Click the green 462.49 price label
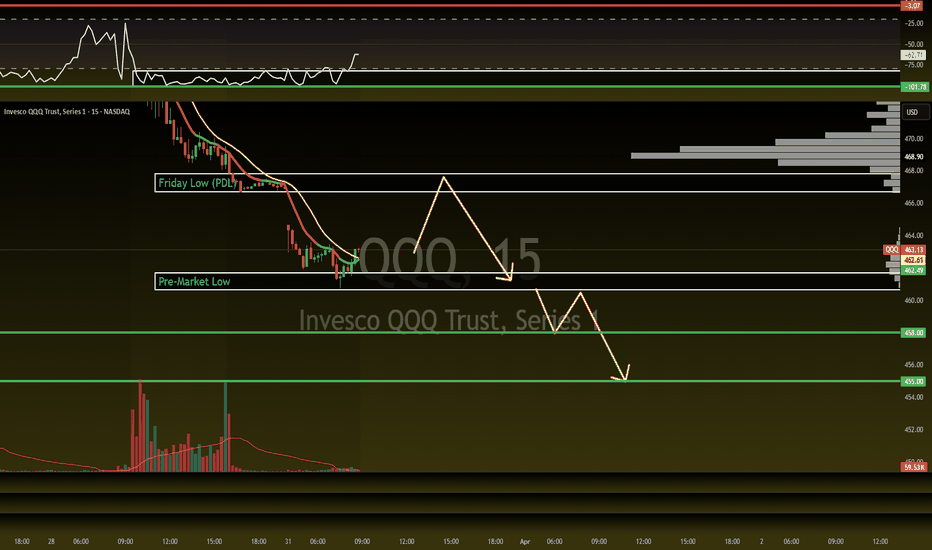 (914, 270)
